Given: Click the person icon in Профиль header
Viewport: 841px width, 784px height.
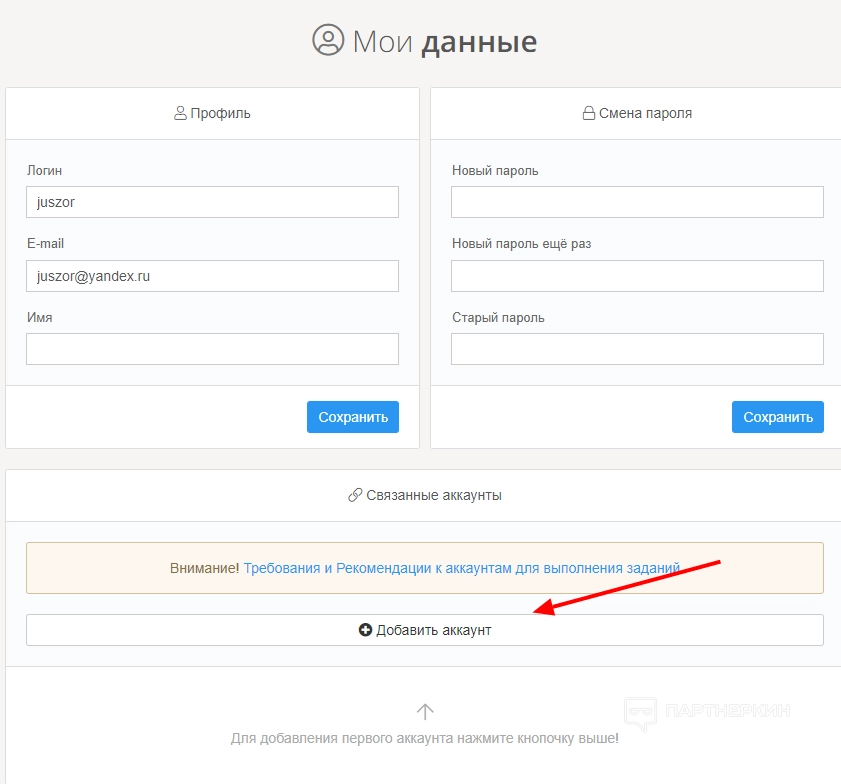Looking at the screenshot, I should point(181,114).
